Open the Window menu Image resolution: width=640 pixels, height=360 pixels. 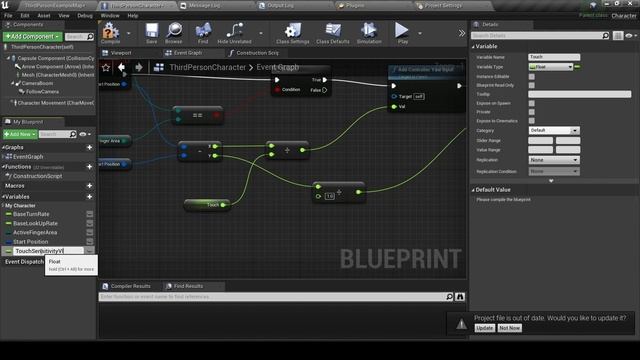point(110,16)
